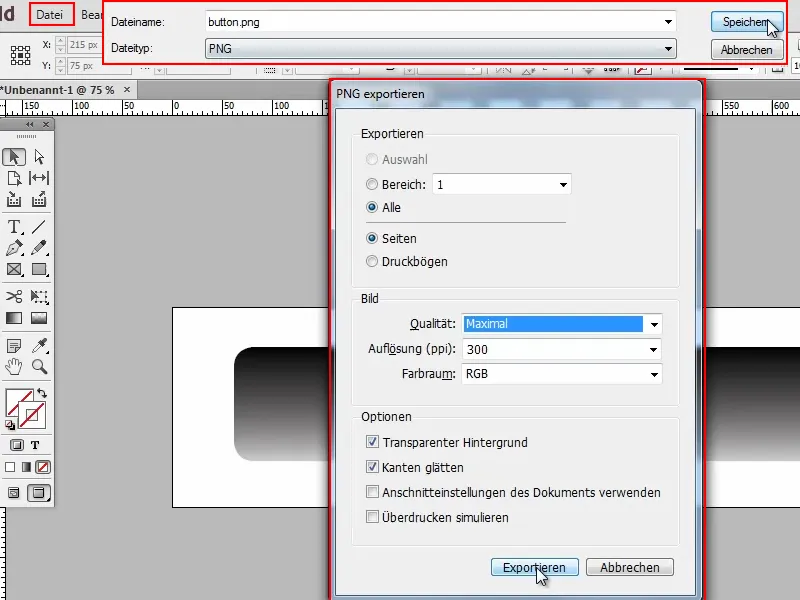
Task: Click the X position input field
Action: [84, 45]
